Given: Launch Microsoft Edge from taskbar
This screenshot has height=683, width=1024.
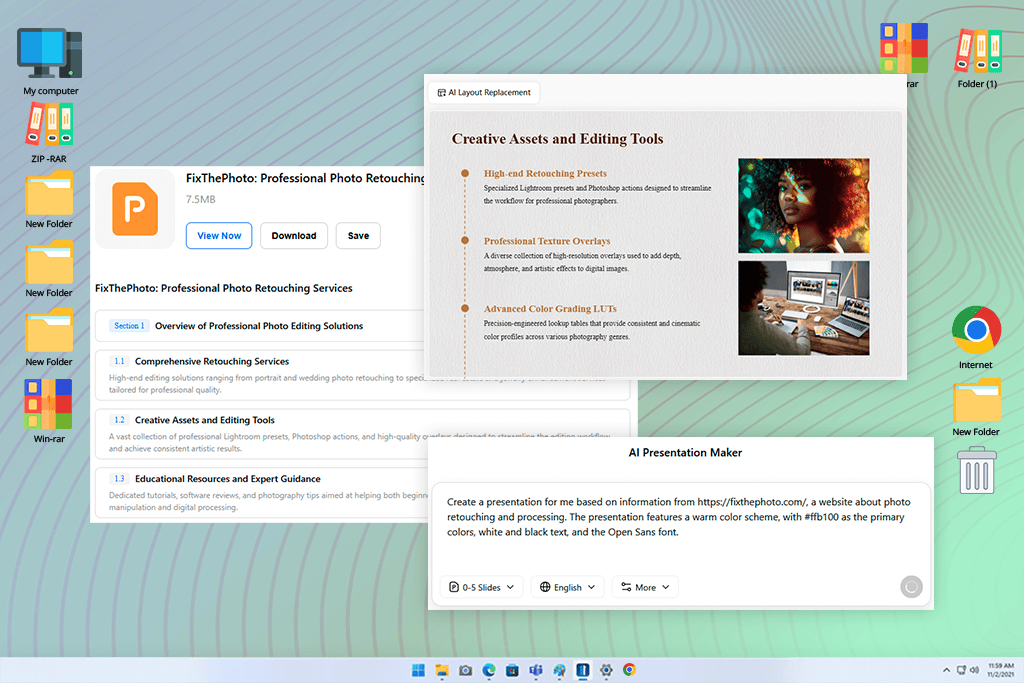Looking at the screenshot, I should [x=488, y=670].
